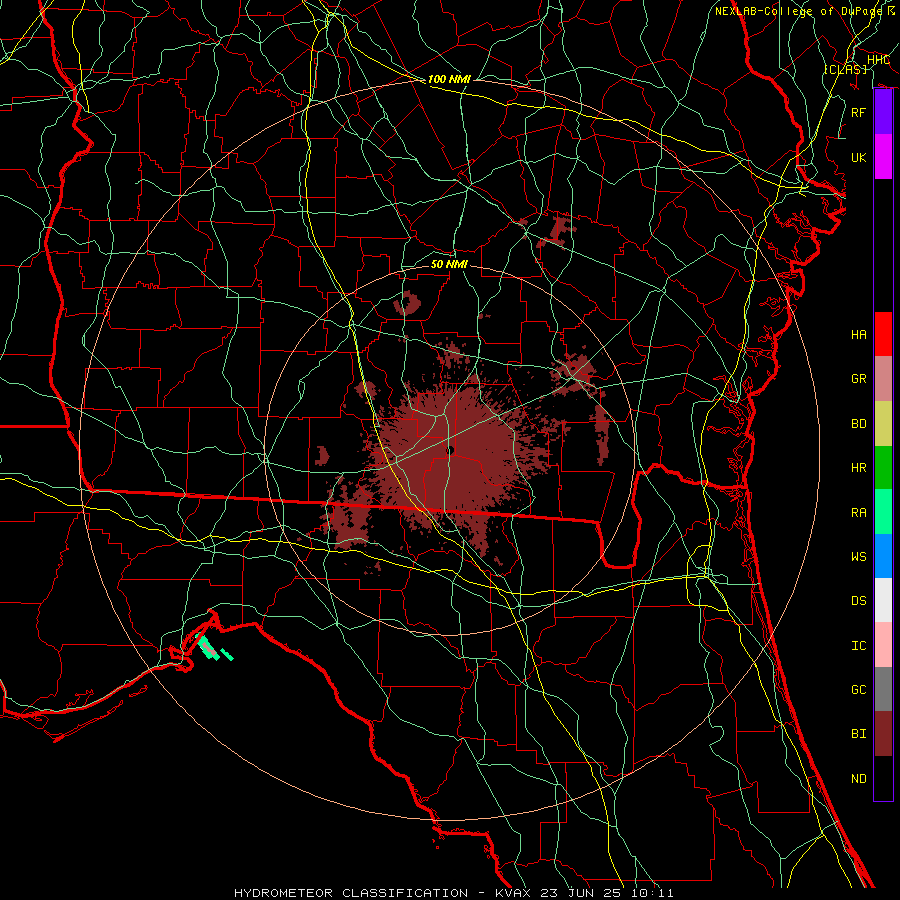Image resolution: width=900 pixels, height=900 pixels.
Task: Click the 100 NMI range ring label
Action: (x=449, y=79)
